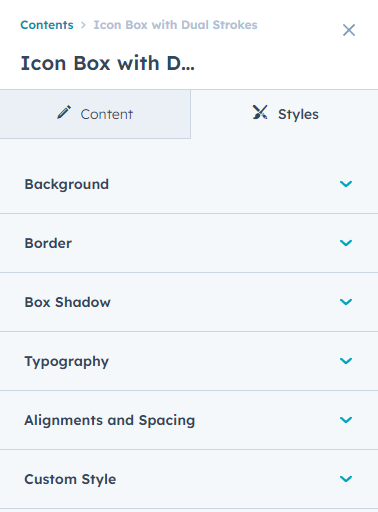The width and height of the screenshot is (378, 512).
Task: Close the module editor panel
Action: pos(349,30)
